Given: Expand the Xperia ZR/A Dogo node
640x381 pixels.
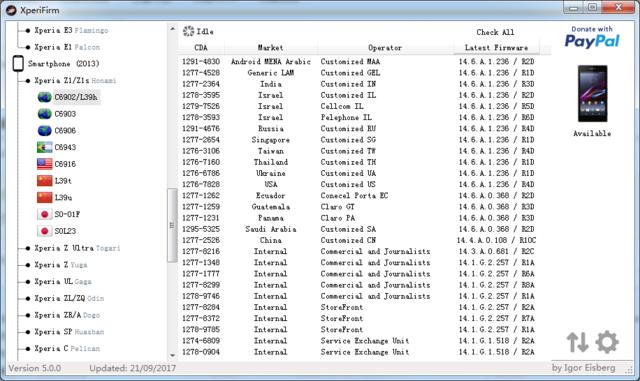Looking at the screenshot, I should click(x=67, y=315).
